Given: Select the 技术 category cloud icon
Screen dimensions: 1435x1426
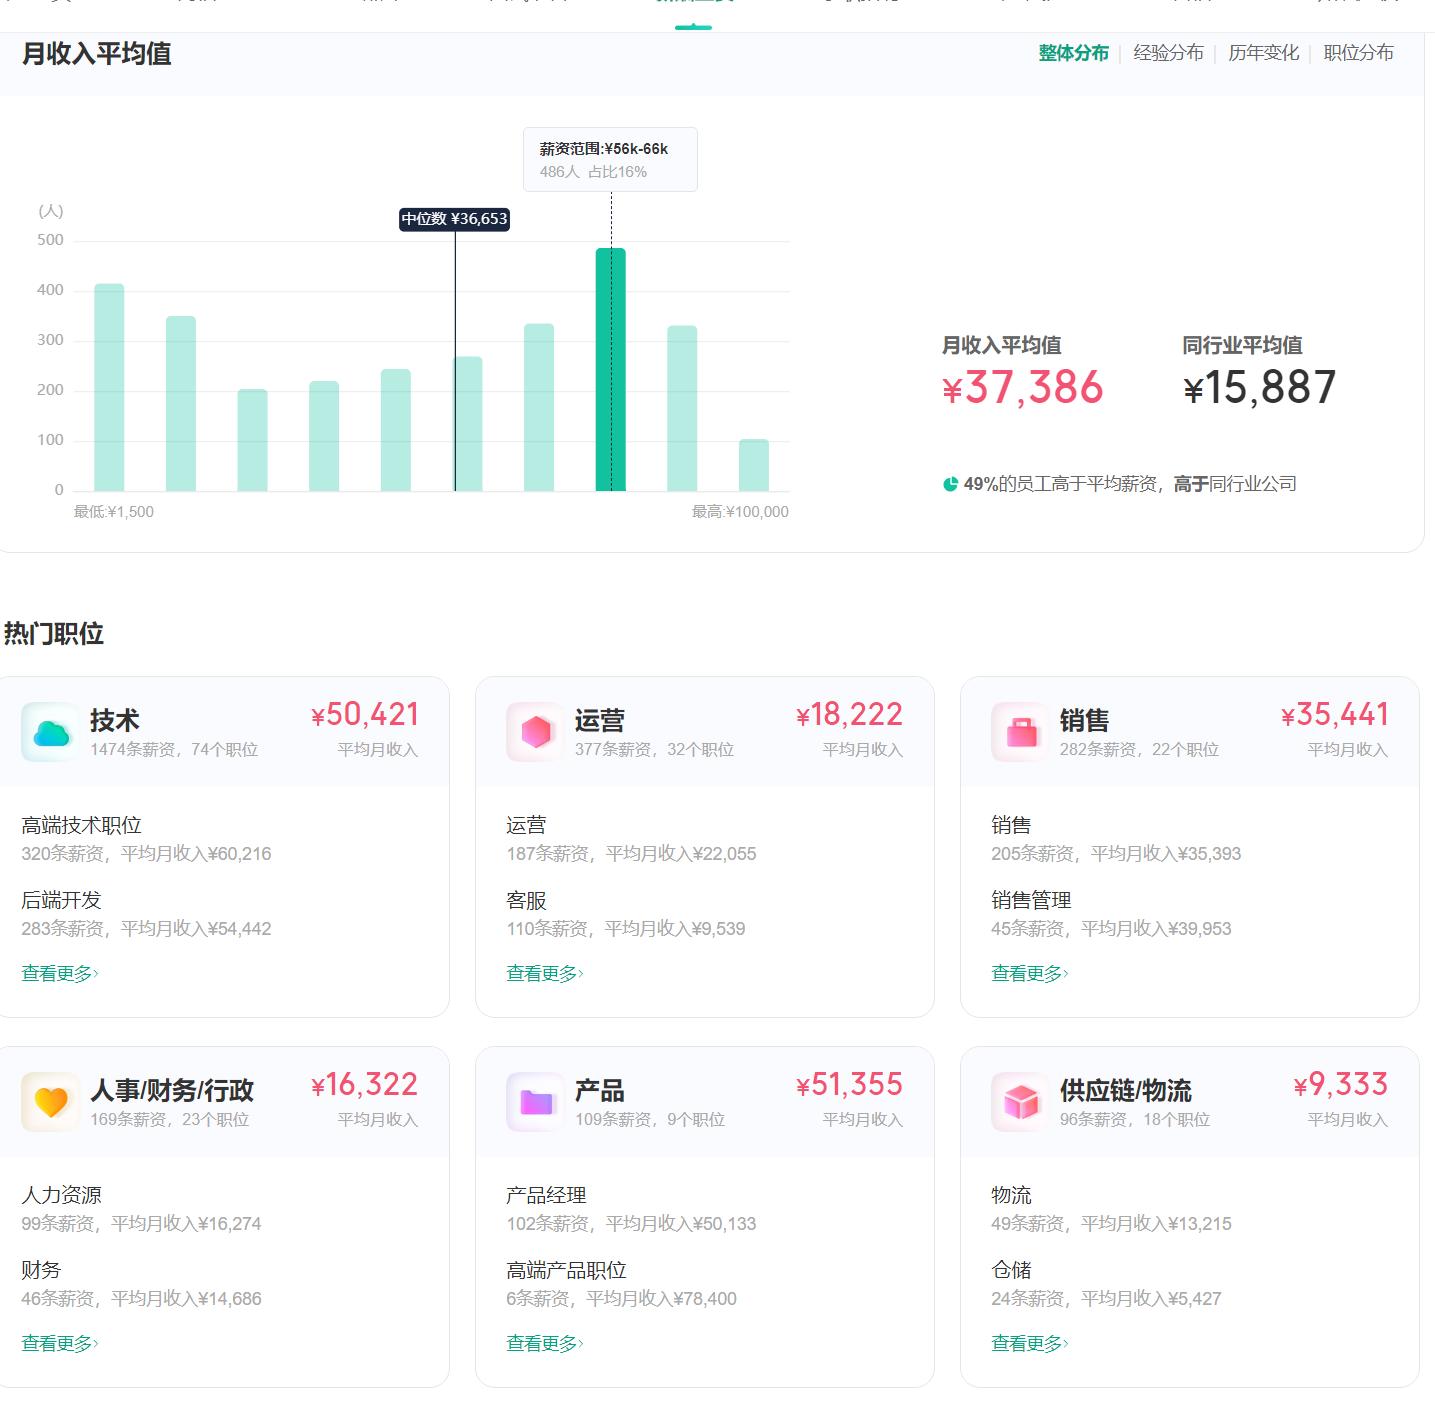Looking at the screenshot, I should (49, 731).
